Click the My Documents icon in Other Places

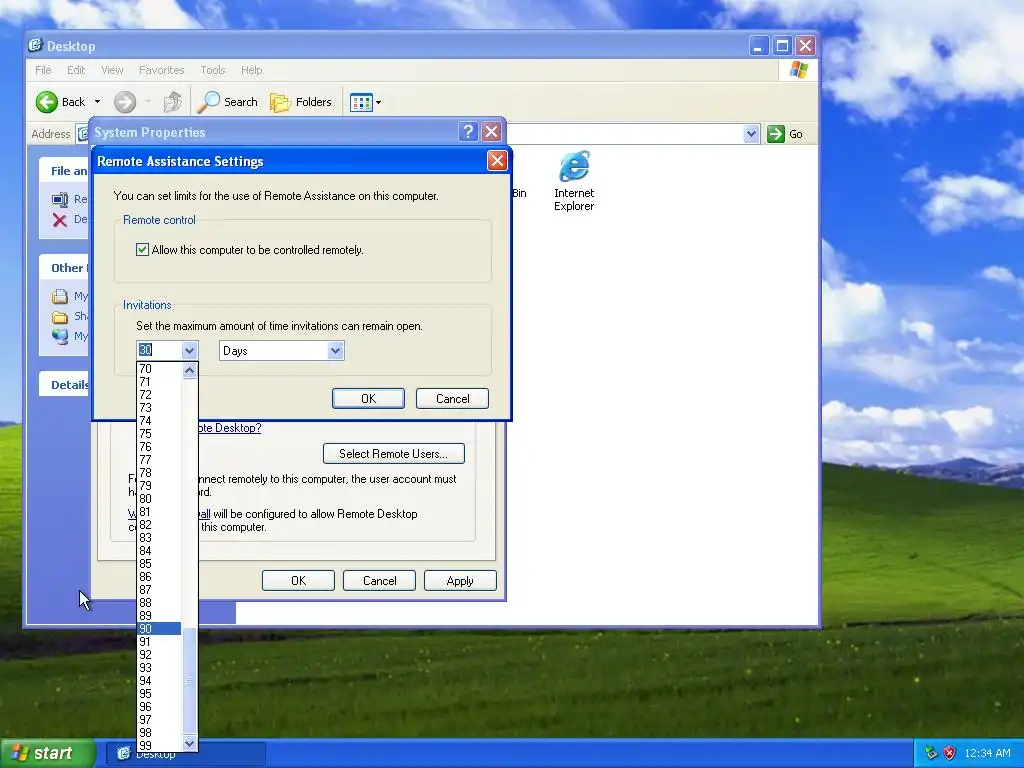(60, 296)
